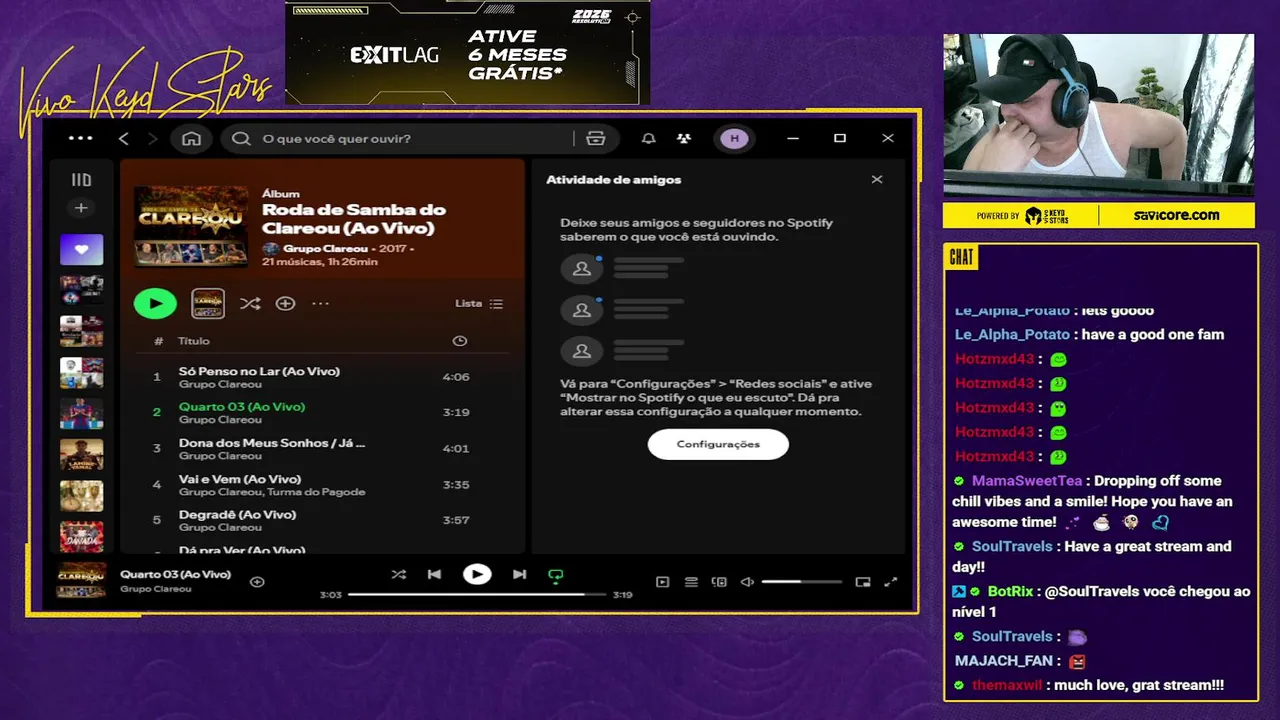Collapse the Your Library sidebar icon
This screenshot has width=1280, height=720.
(81, 180)
